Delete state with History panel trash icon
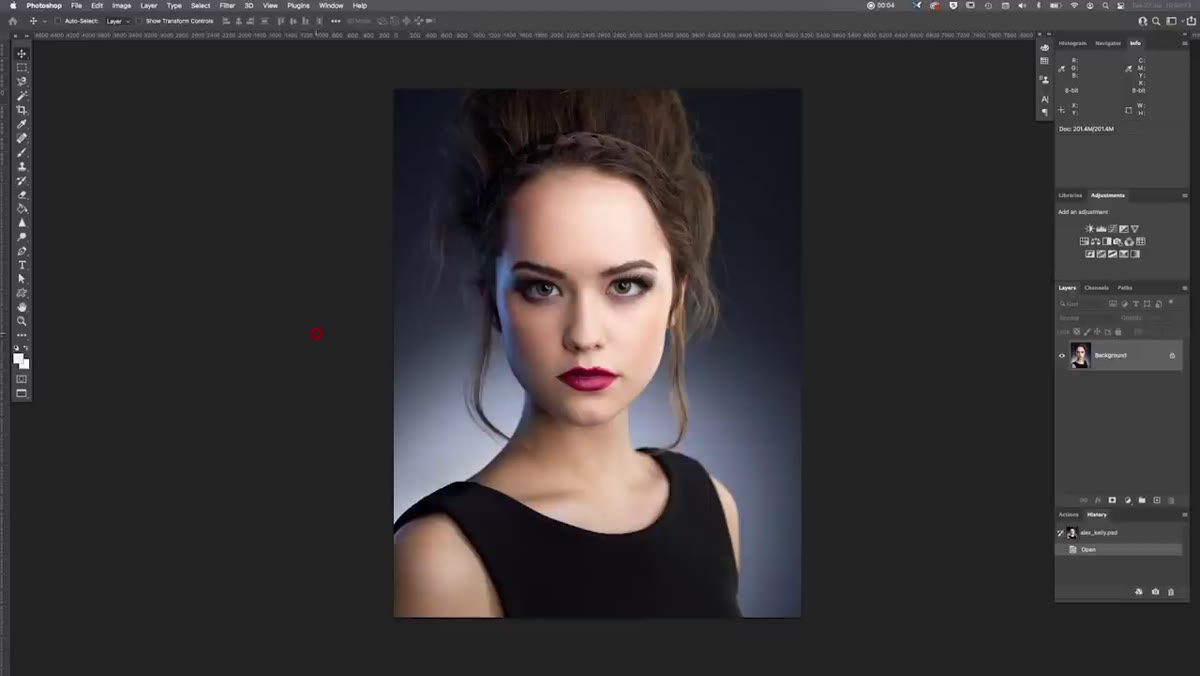 [x=1171, y=592]
